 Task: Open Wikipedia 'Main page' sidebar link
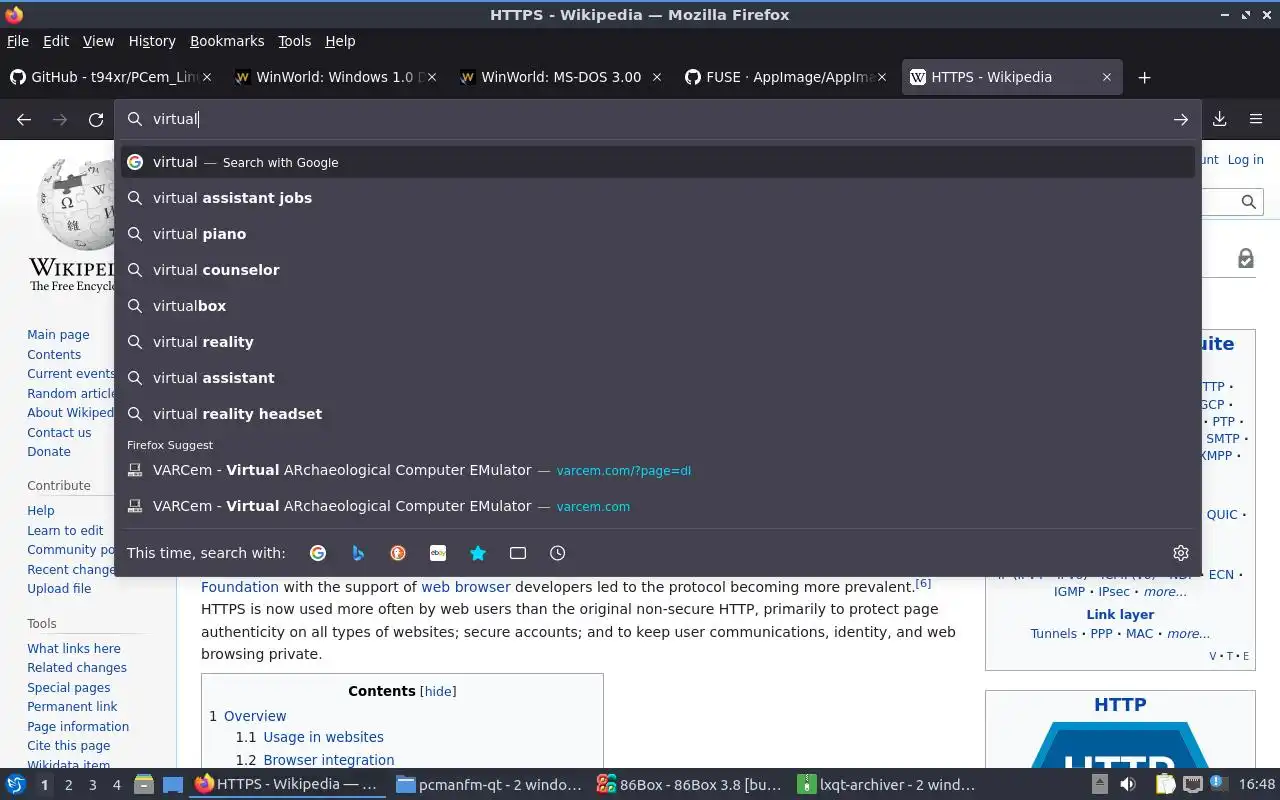tap(58, 335)
